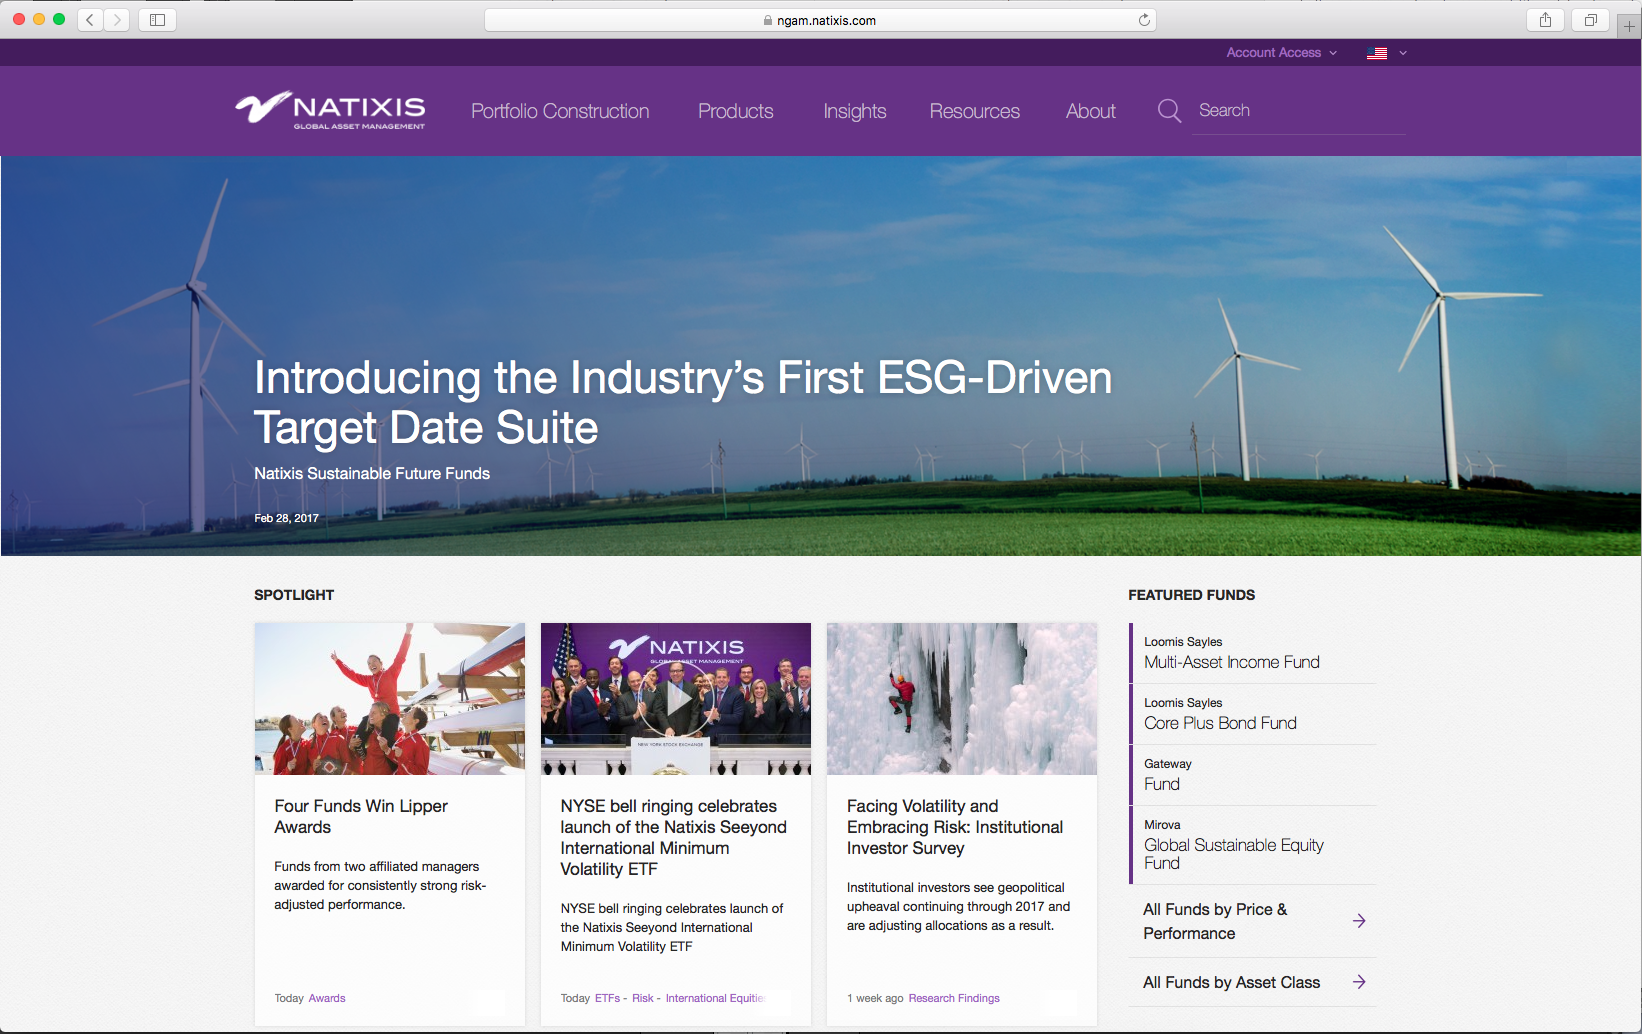
Task: Click the ngam.natixis.com address bar
Action: pyautogui.click(x=820, y=20)
